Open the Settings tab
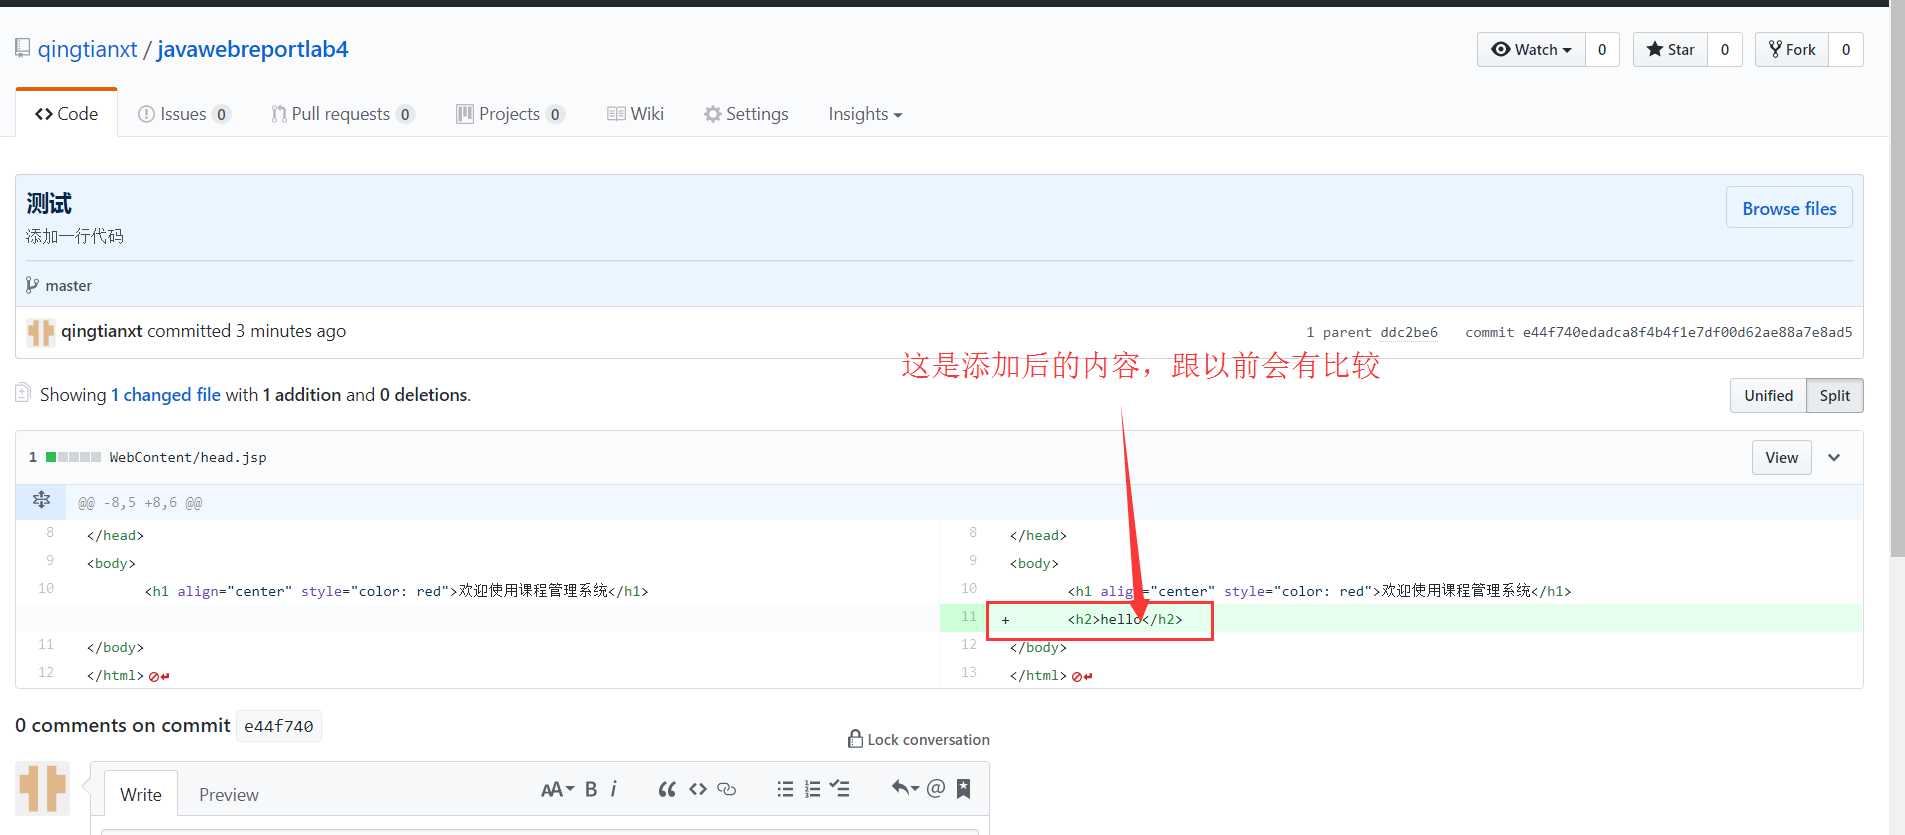 746,114
